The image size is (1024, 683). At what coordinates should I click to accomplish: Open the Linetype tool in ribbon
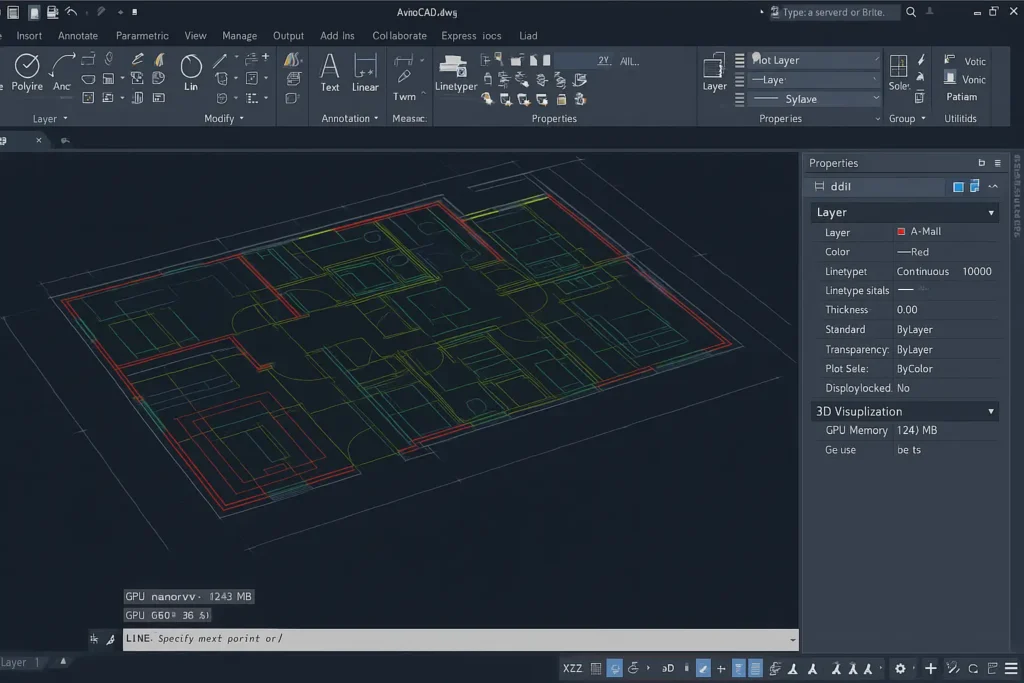coord(455,70)
